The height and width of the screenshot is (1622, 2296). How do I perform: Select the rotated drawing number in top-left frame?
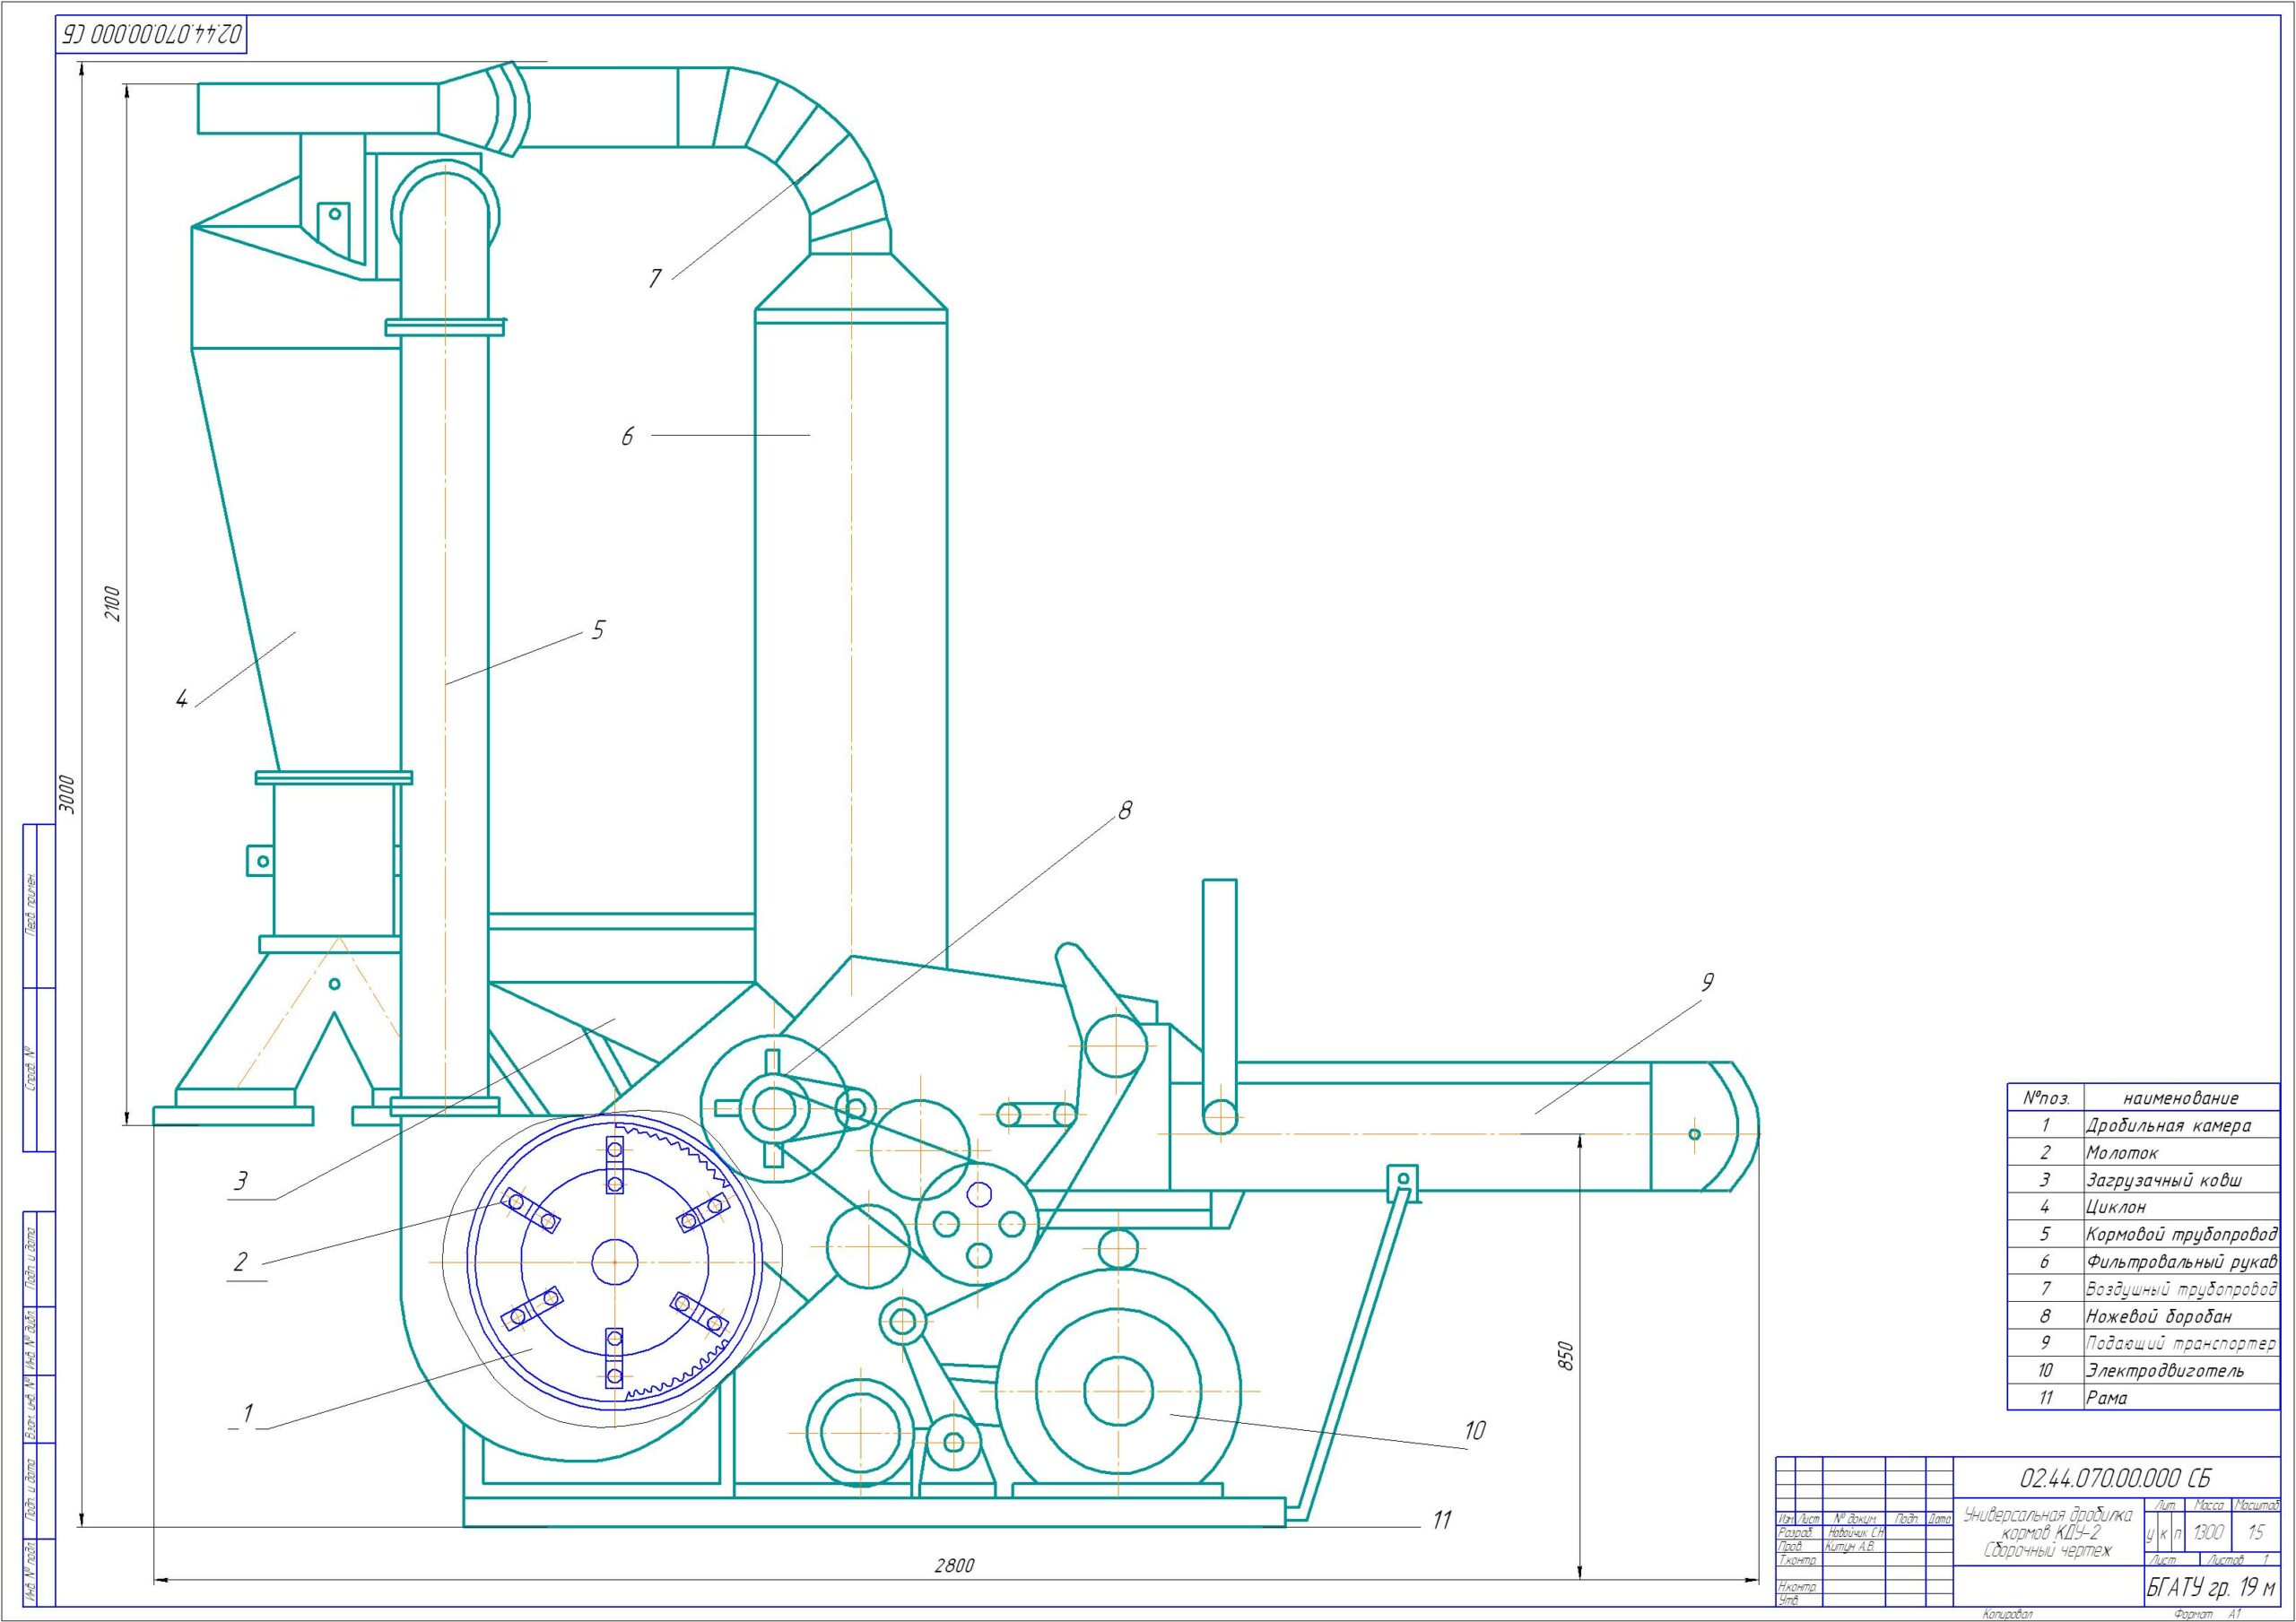coord(153,33)
